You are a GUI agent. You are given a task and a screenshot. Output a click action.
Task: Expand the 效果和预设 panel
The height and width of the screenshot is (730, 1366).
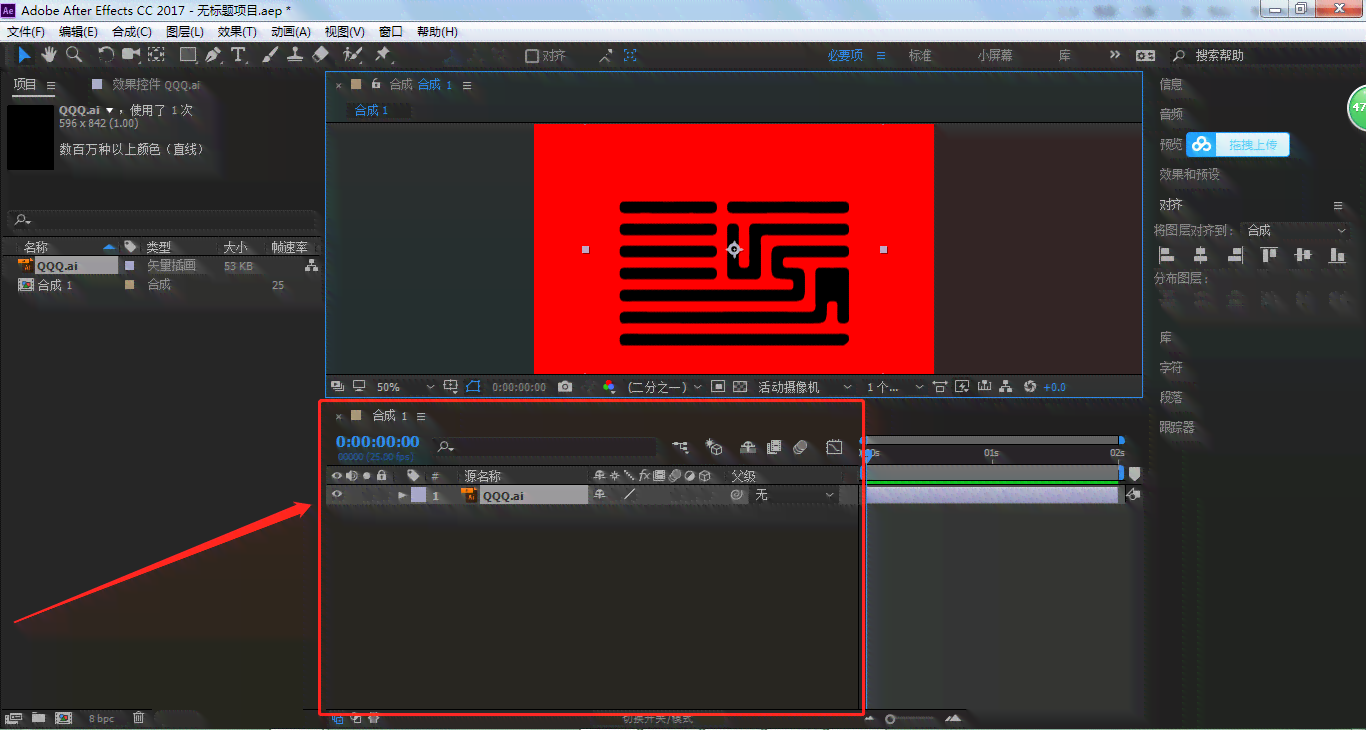click(1189, 174)
